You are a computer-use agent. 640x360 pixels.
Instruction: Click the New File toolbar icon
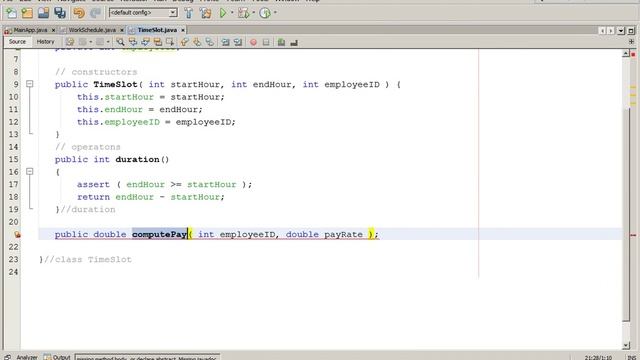point(11,13)
